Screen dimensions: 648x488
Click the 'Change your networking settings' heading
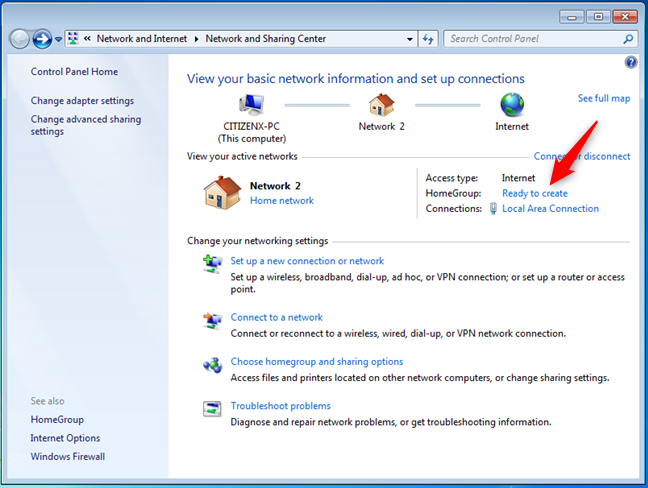pyautogui.click(x=257, y=241)
